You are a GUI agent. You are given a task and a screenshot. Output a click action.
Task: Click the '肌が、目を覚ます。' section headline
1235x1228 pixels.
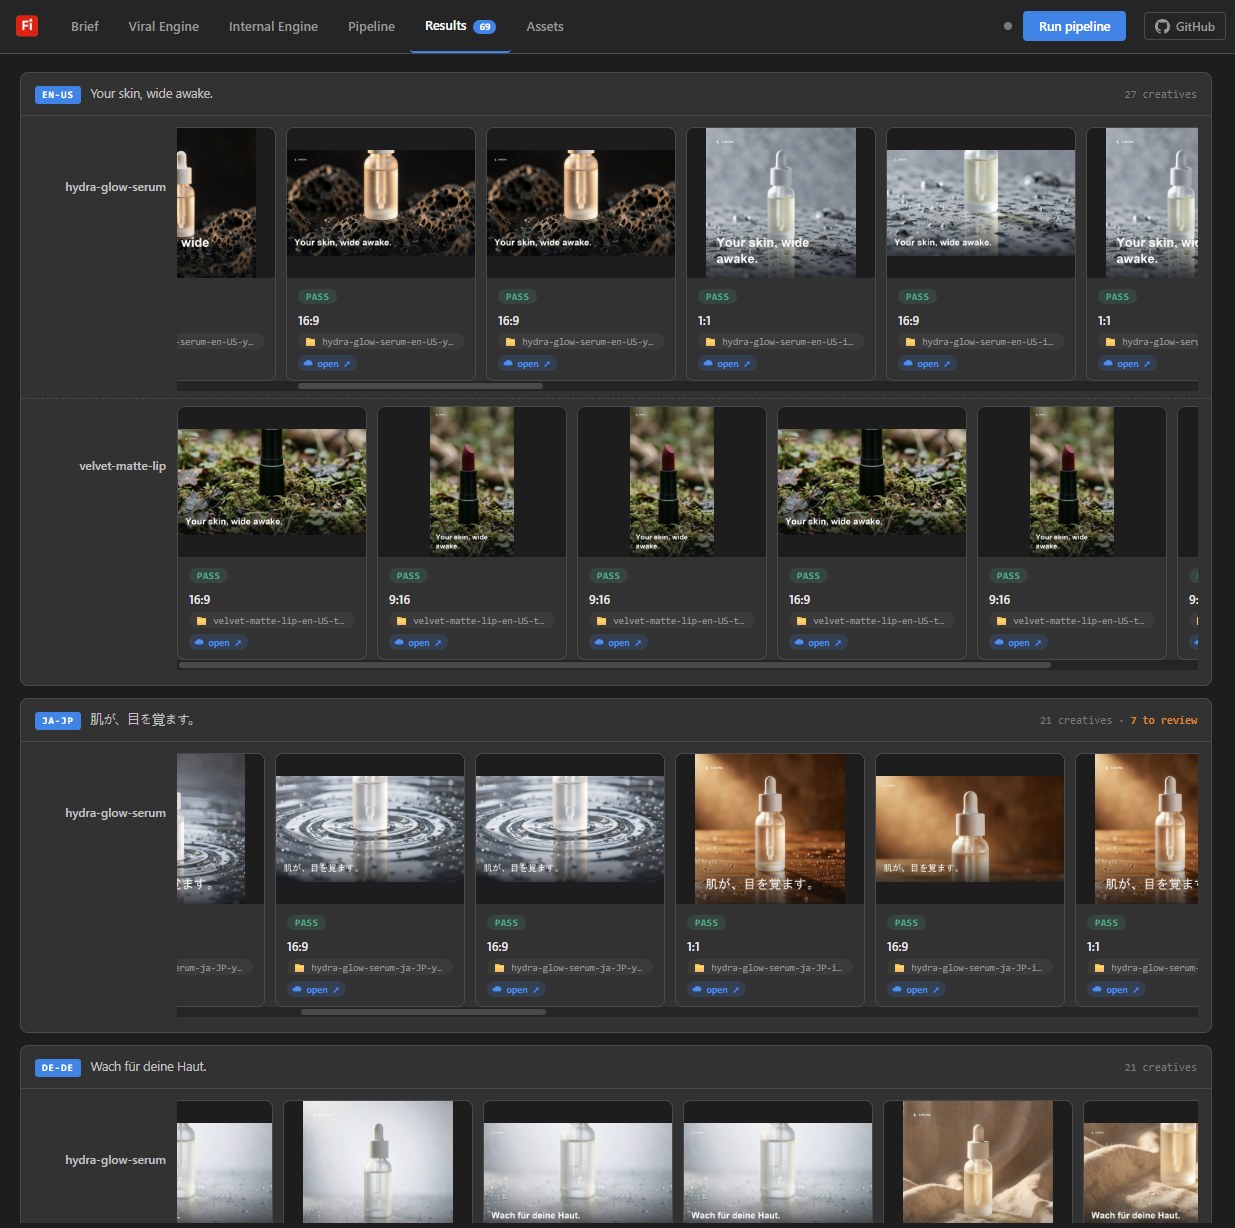143,720
